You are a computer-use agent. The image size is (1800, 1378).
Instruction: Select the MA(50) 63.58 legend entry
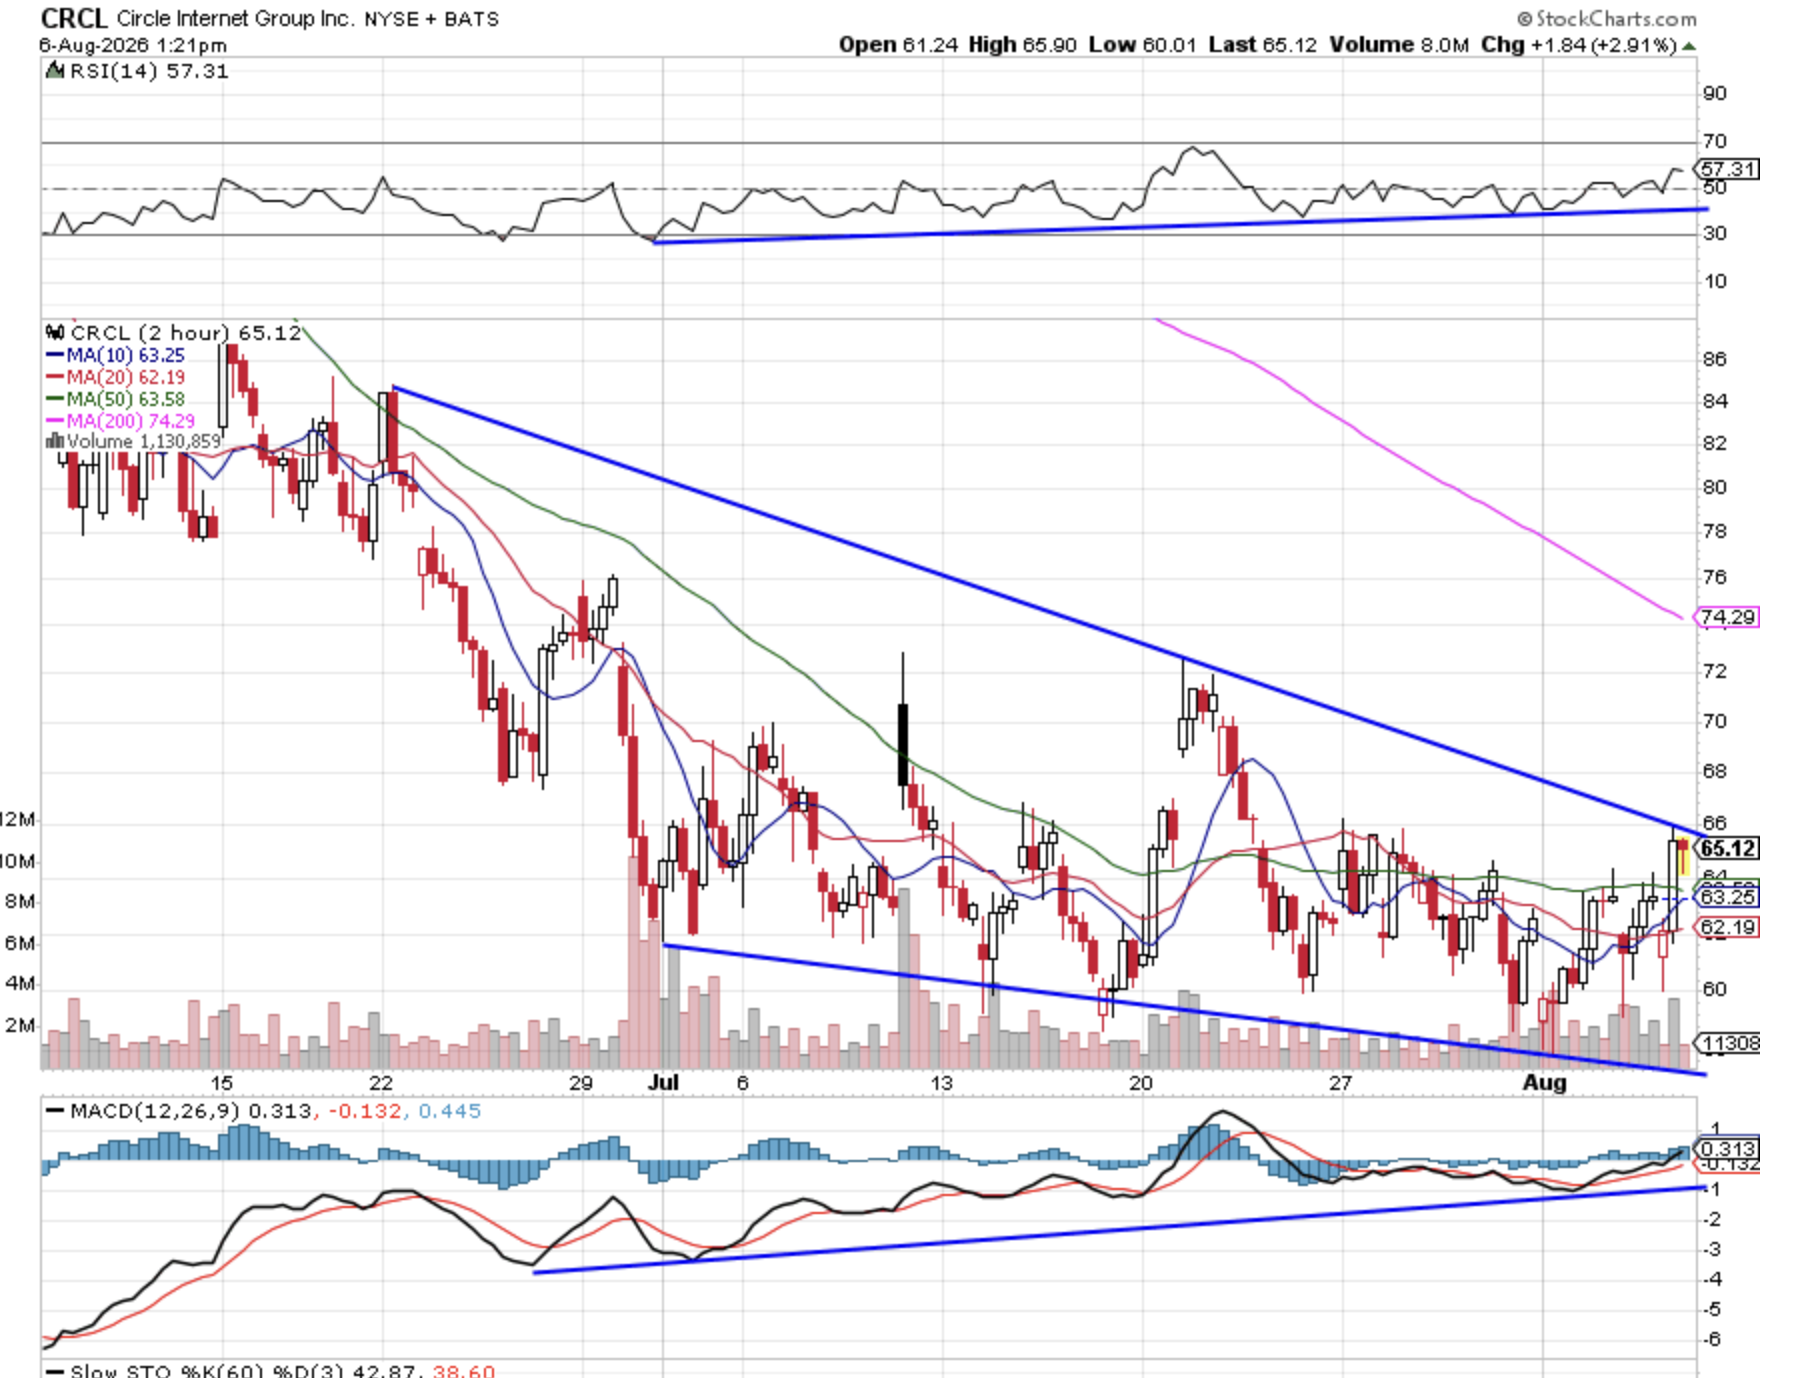[115, 399]
